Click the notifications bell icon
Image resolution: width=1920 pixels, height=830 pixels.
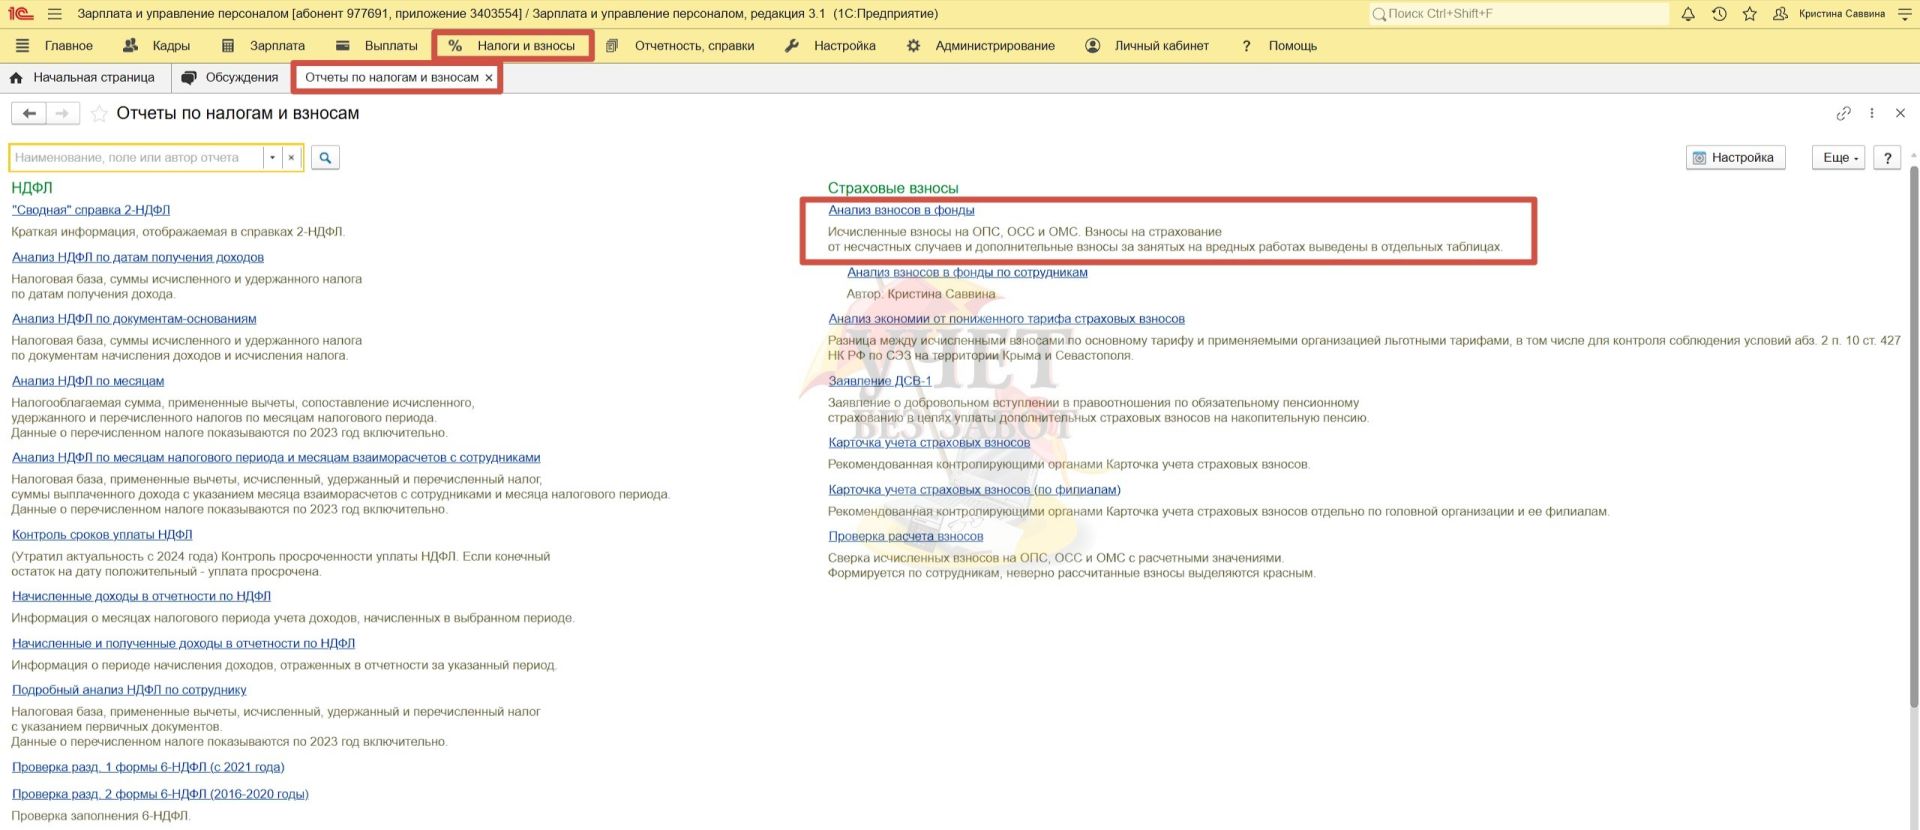1688,14
